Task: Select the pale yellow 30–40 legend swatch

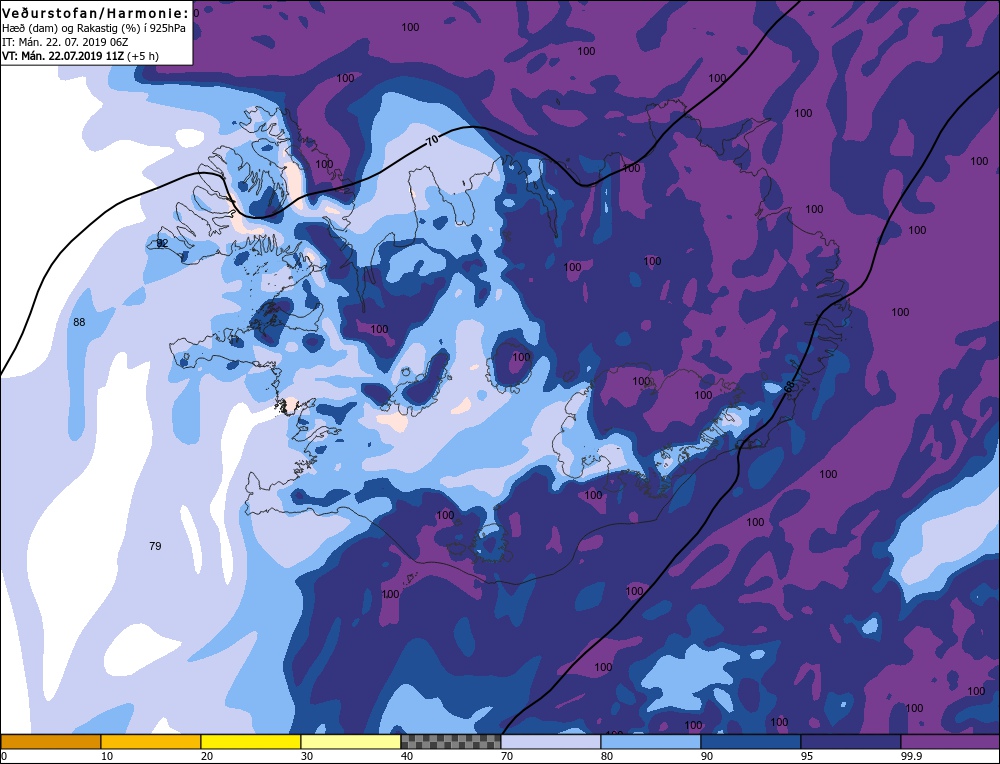Action: [x=351, y=741]
